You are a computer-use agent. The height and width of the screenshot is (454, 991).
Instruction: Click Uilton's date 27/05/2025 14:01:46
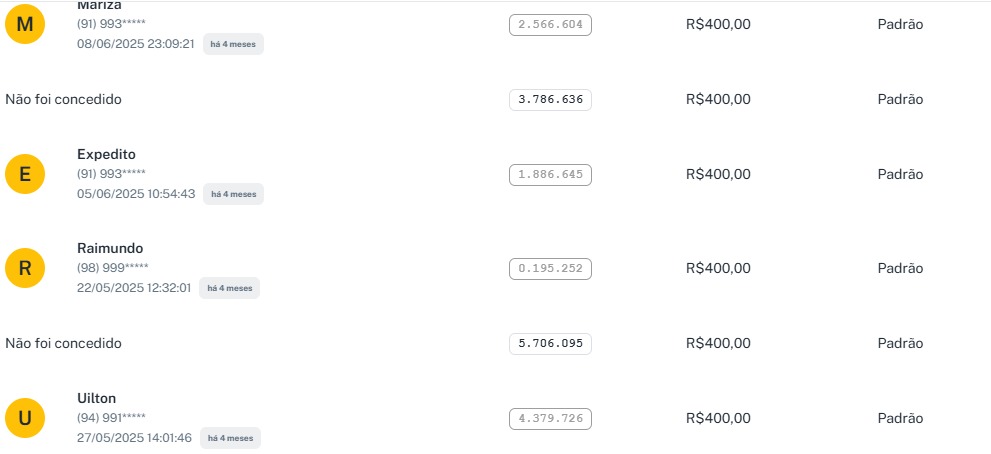134,438
